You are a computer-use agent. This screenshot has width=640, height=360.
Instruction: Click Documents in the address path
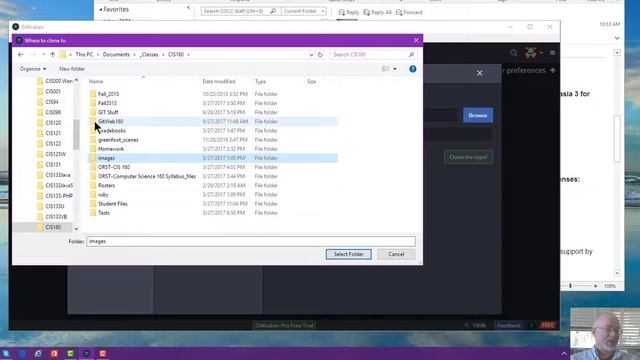tap(116, 54)
